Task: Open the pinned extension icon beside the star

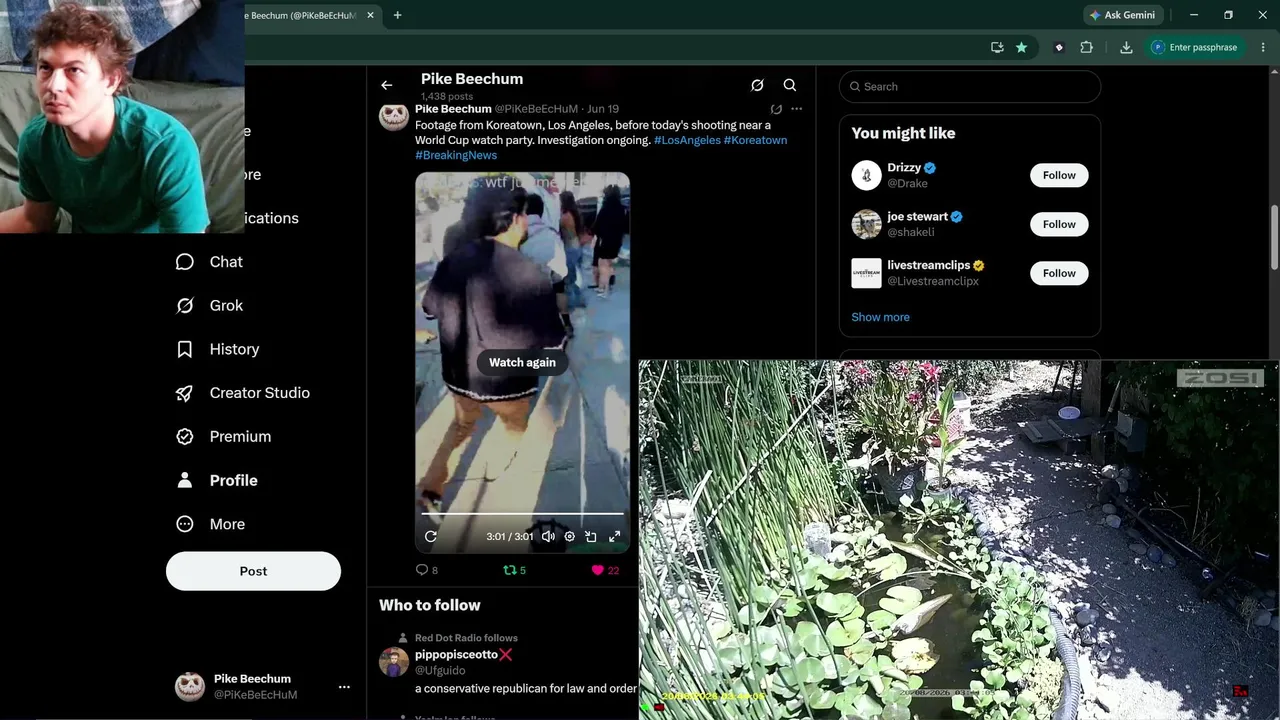Action: point(1059,47)
